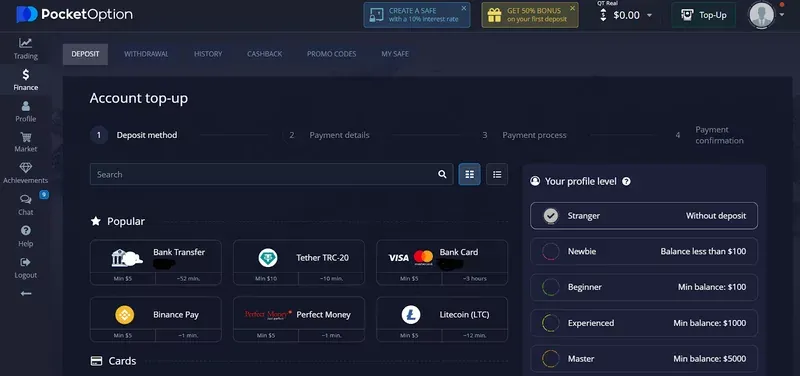Select the Beginner profile level

644,287
